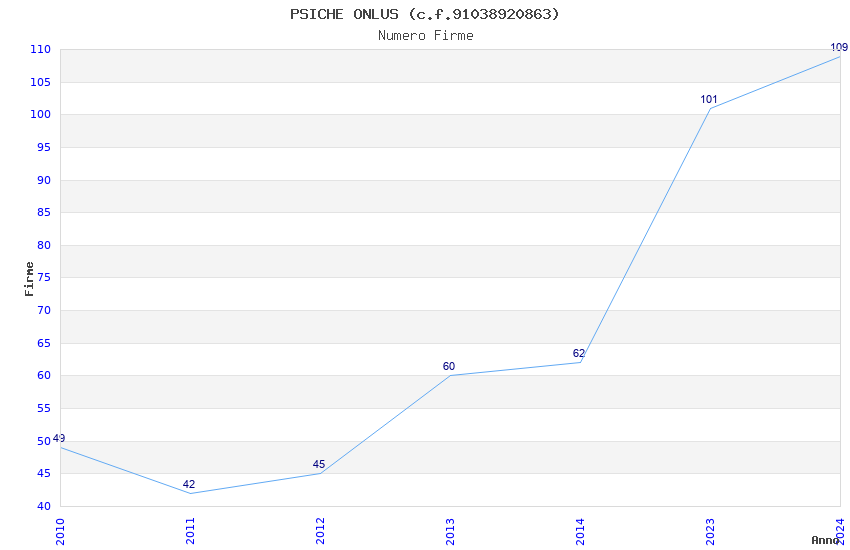Click the data point labeled 109

click(x=839, y=56)
